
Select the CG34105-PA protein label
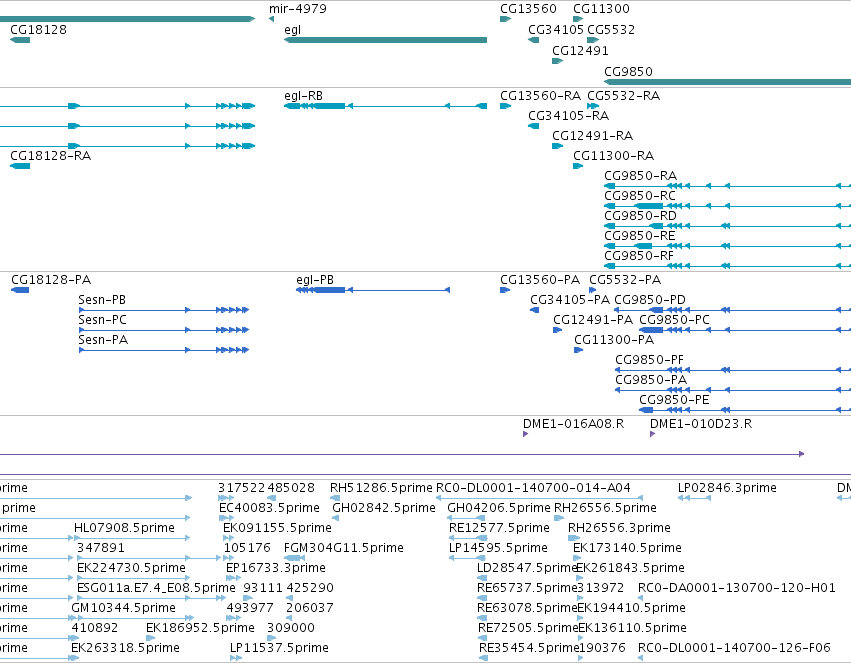(x=570, y=300)
